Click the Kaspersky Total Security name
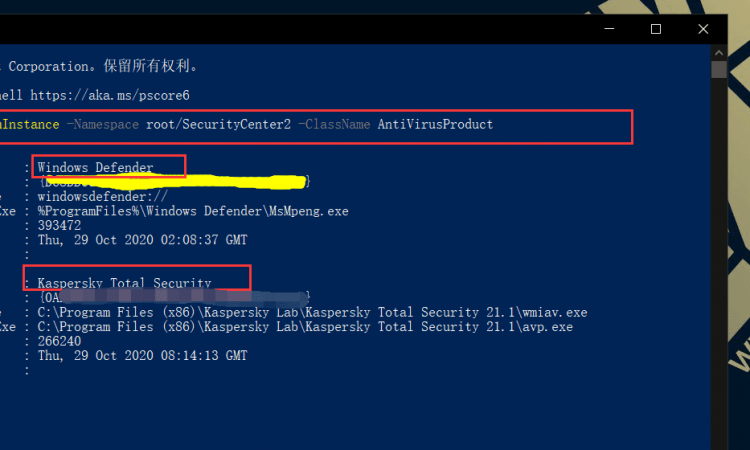 (124, 283)
